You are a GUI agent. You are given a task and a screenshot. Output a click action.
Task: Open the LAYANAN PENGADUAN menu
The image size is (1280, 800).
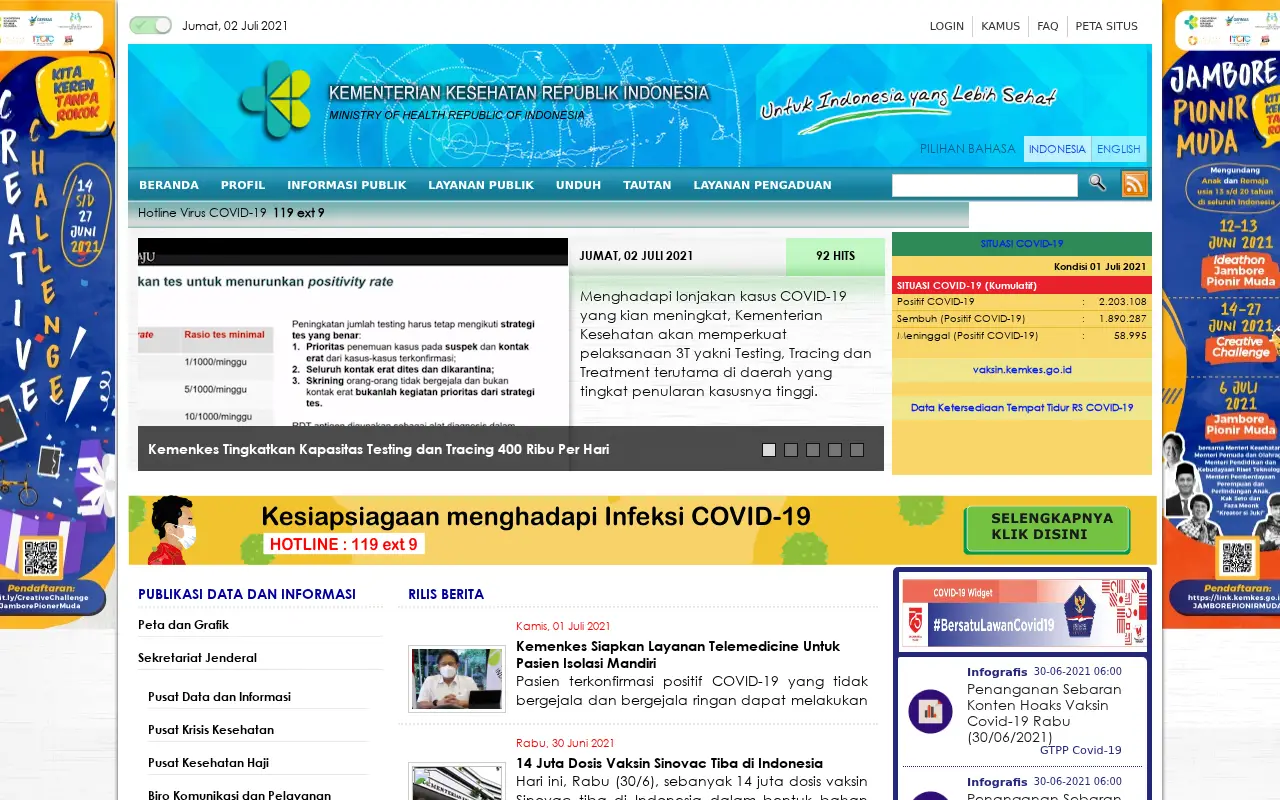point(762,185)
